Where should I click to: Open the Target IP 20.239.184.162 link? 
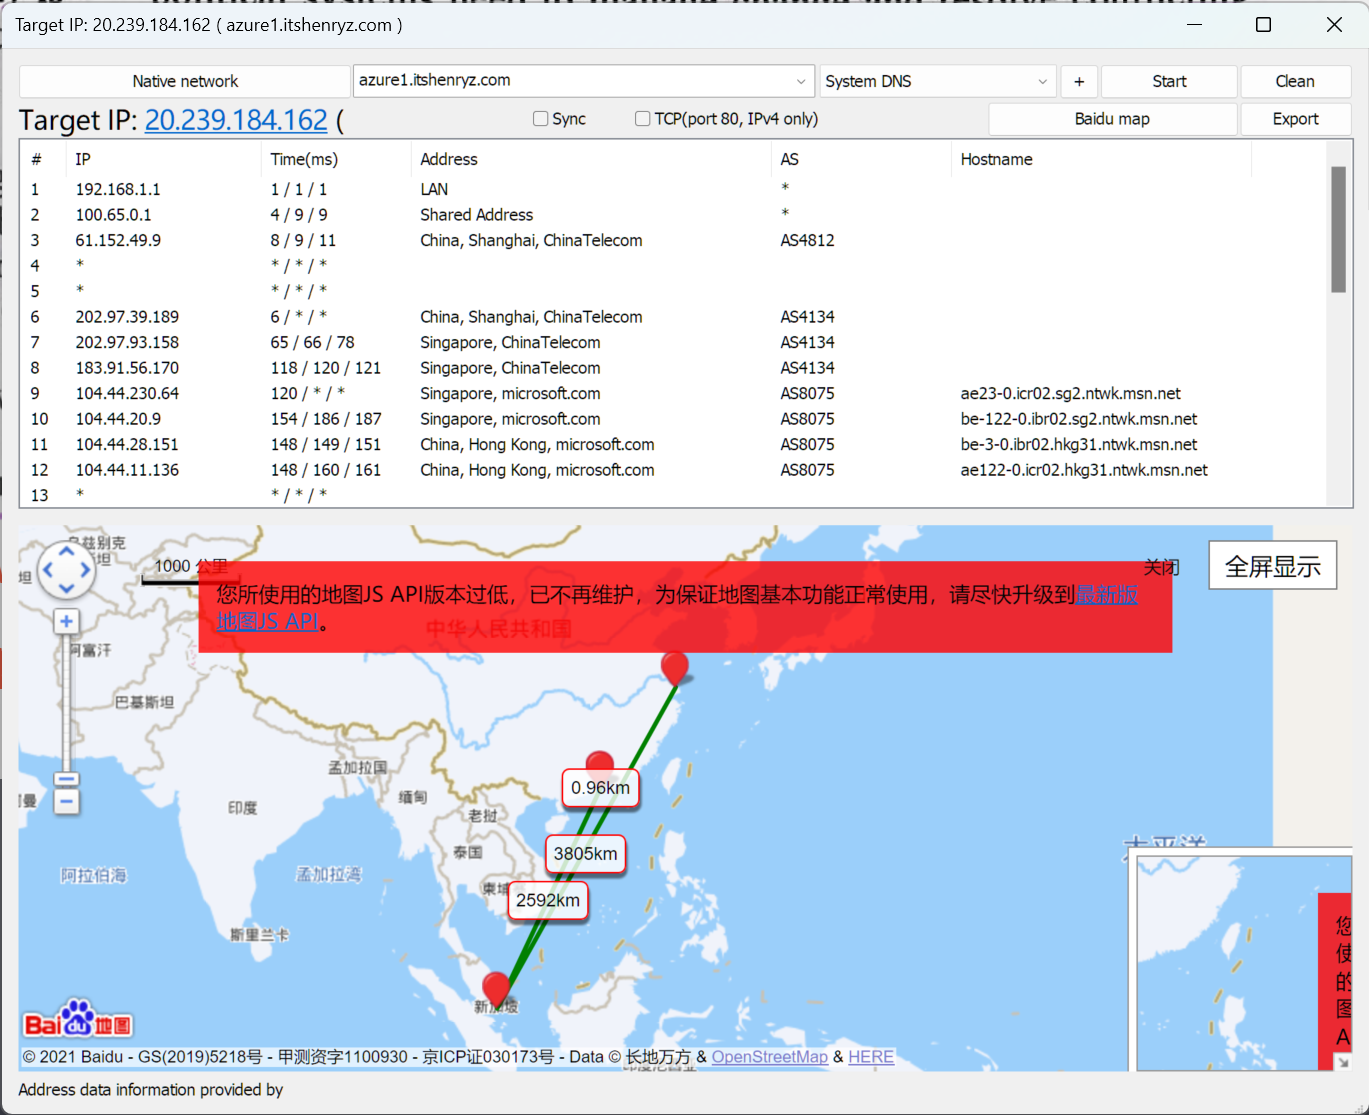point(236,120)
